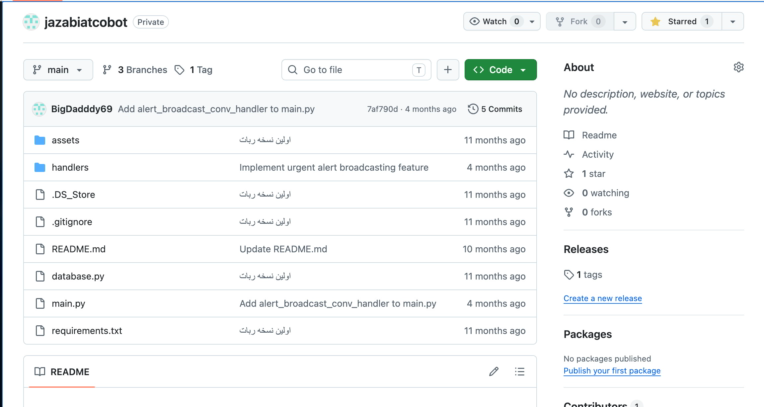Click the 11 months ago timestamp for assets
Screen dimensions: 764x407
tap(495, 140)
